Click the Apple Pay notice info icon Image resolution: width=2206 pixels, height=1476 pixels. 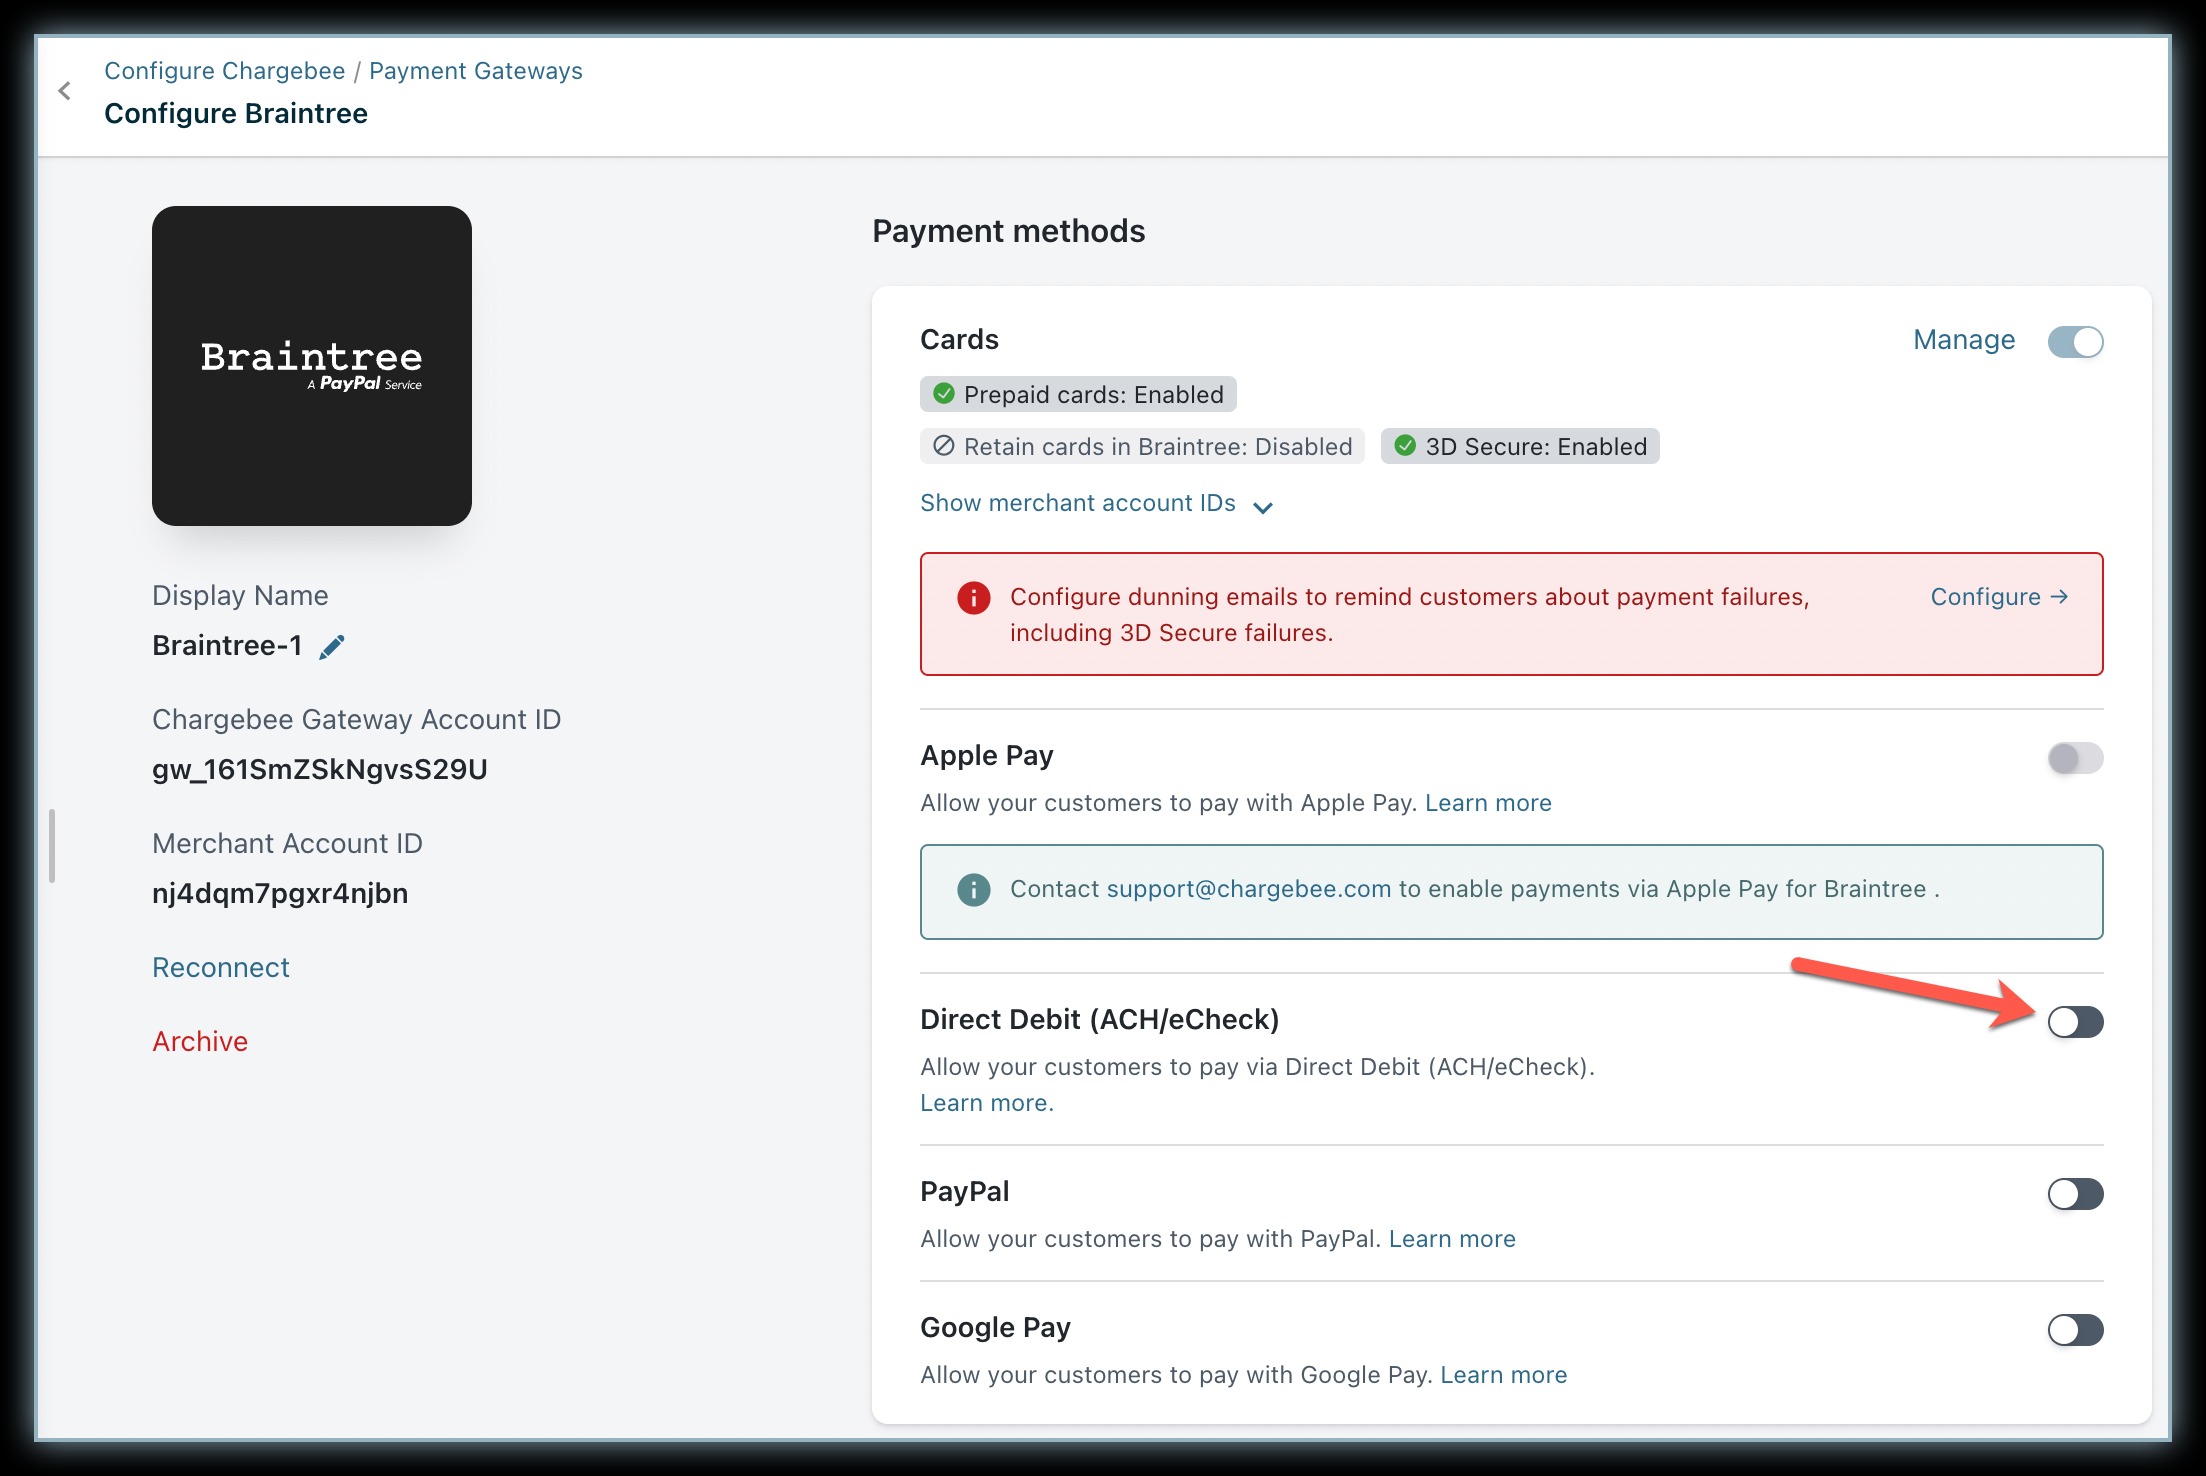click(x=973, y=889)
